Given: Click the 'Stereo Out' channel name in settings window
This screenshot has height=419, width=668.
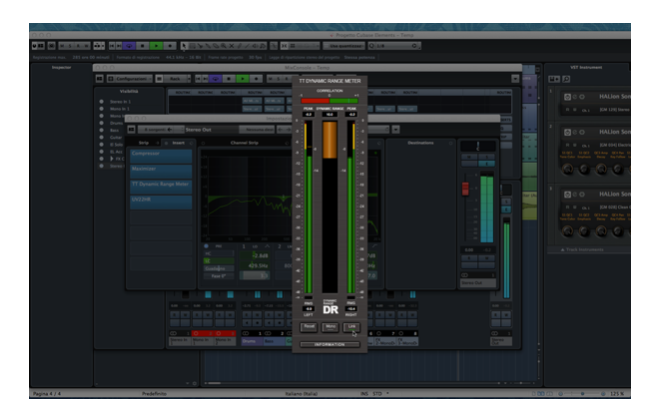Looking at the screenshot, I should tap(199, 129).
